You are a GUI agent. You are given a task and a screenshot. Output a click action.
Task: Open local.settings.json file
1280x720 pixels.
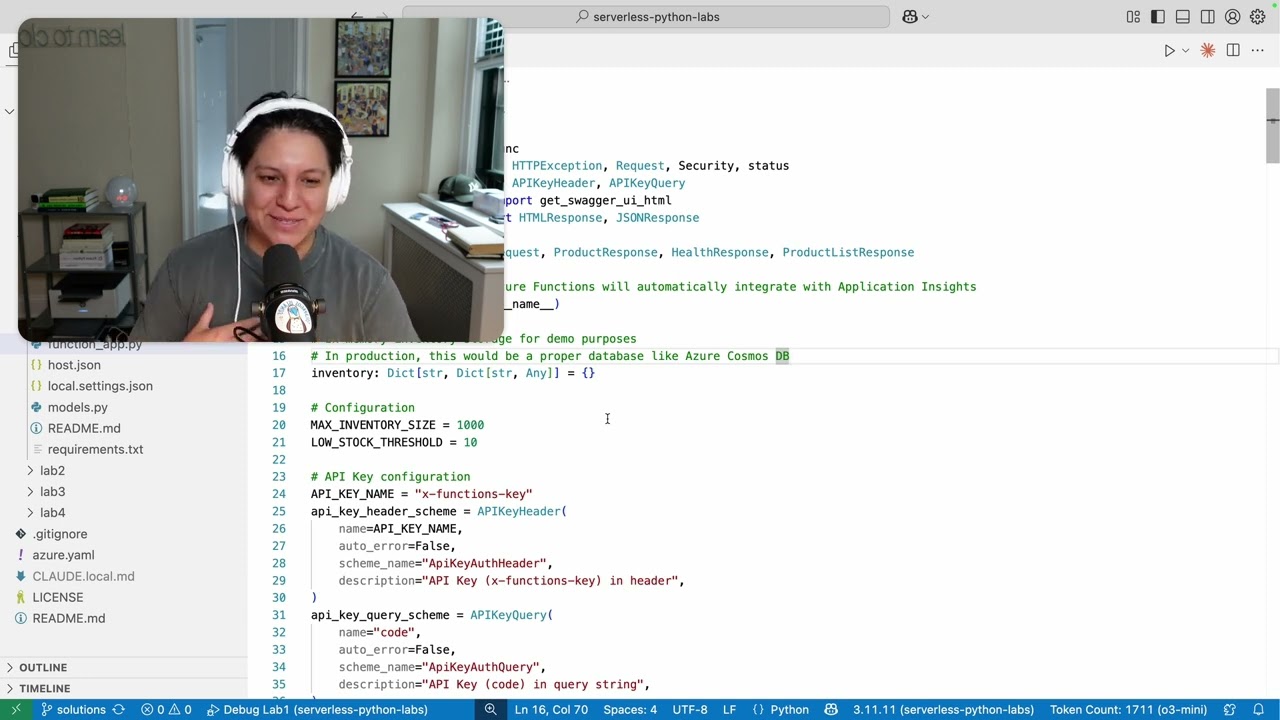coord(100,386)
